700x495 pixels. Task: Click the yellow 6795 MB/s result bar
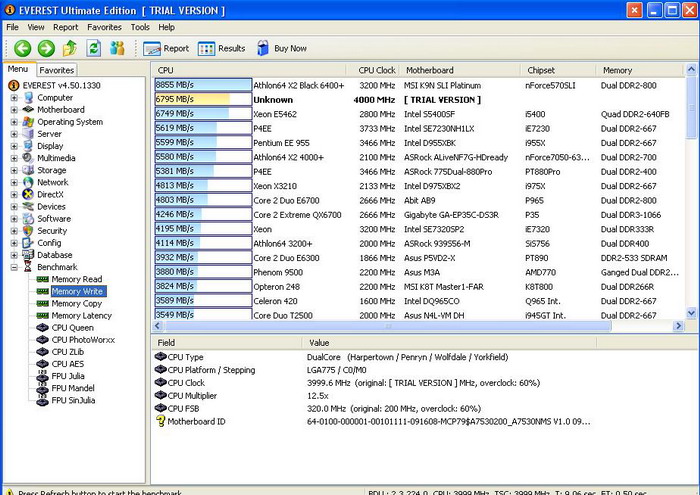click(x=203, y=99)
